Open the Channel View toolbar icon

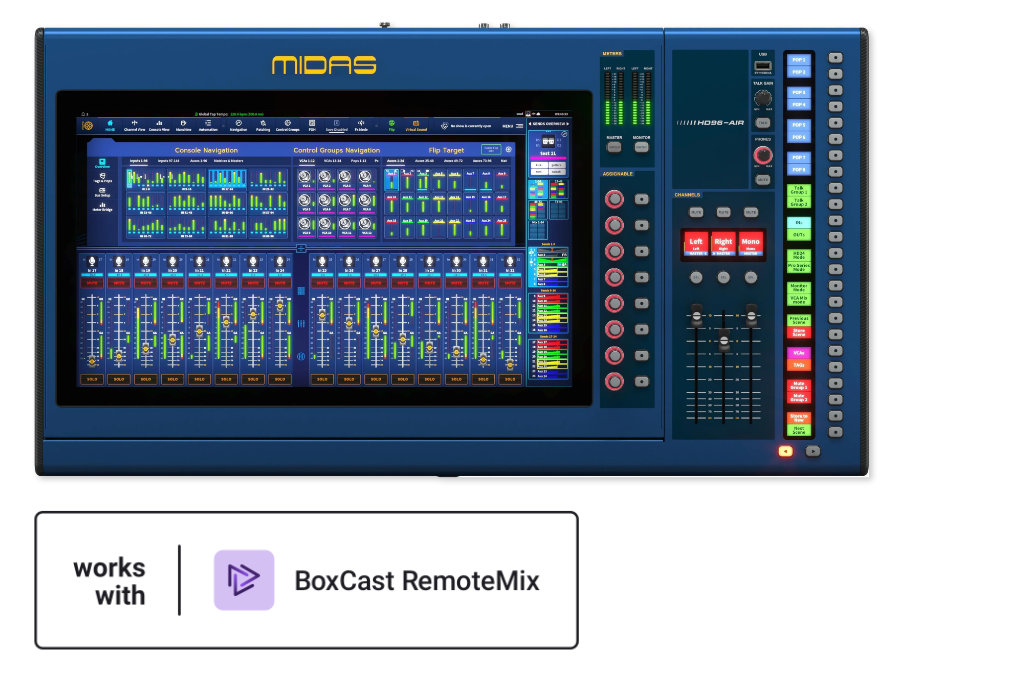(134, 125)
